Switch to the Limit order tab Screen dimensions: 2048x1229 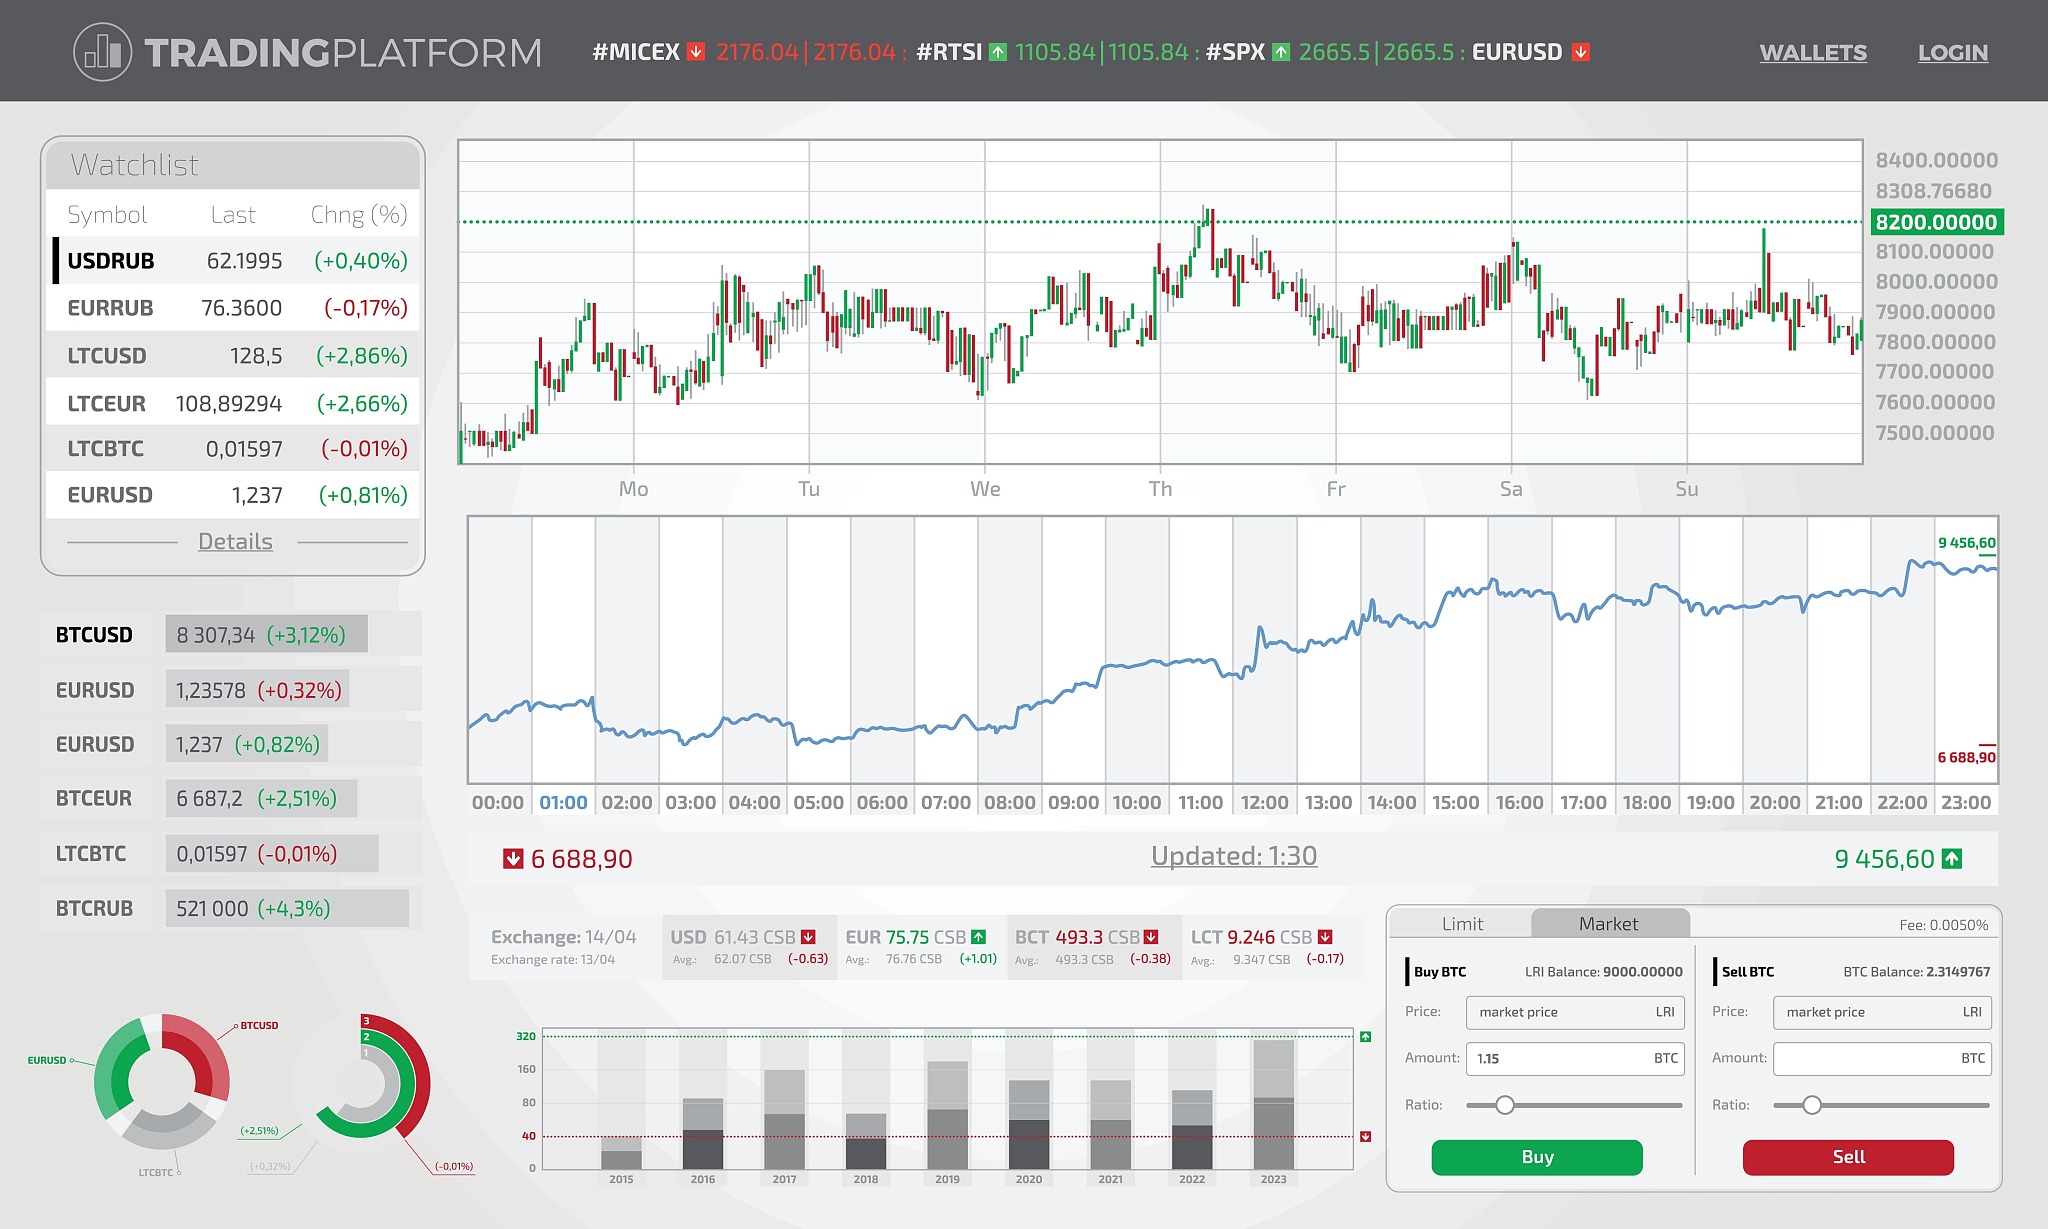coord(1462,924)
